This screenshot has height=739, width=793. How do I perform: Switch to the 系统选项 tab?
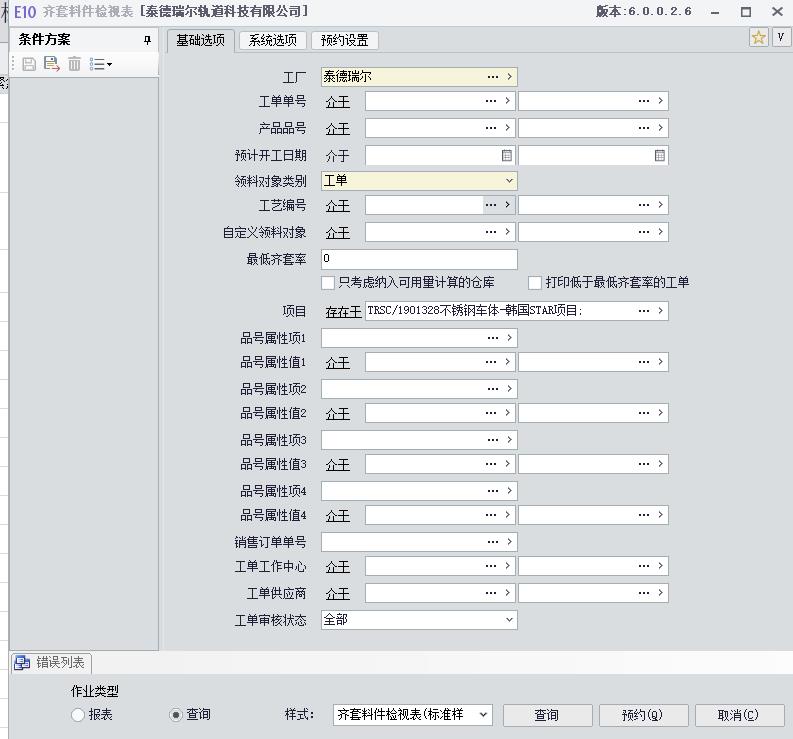273,40
